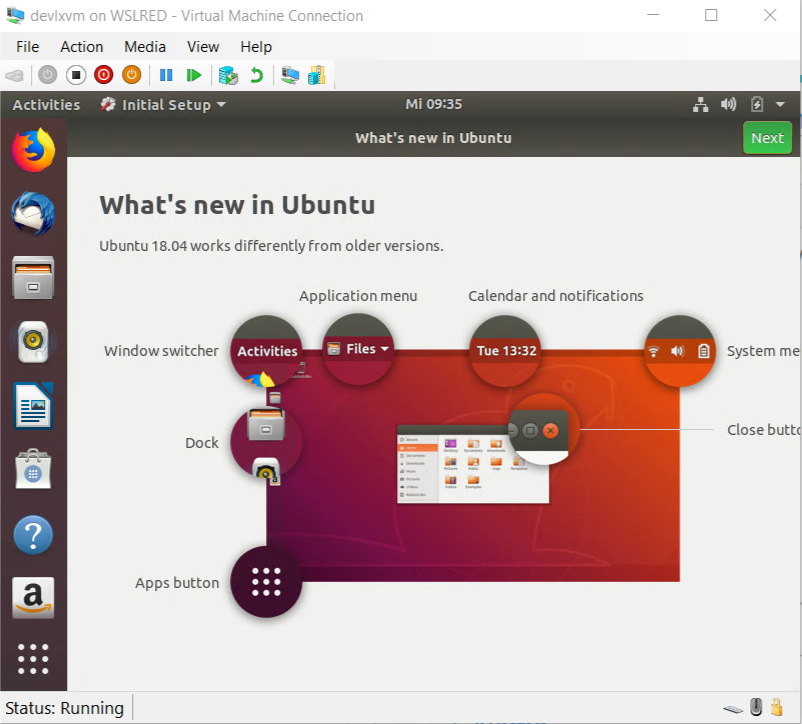Image resolution: width=802 pixels, height=724 pixels.
Task: Open the Help app from the dock
Action: click(x=33, y=534)
